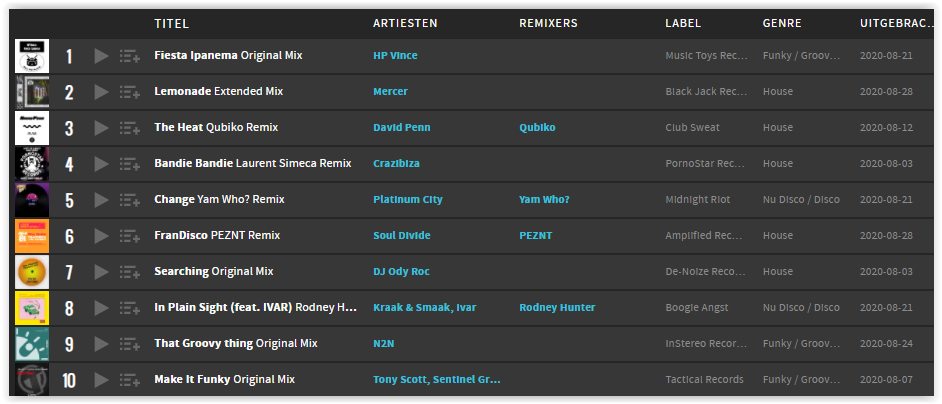The width and height of the screenshot is (942, 404).
Task: Add FranDisco PEZNT Remix to queue
Action: (130, 236)
